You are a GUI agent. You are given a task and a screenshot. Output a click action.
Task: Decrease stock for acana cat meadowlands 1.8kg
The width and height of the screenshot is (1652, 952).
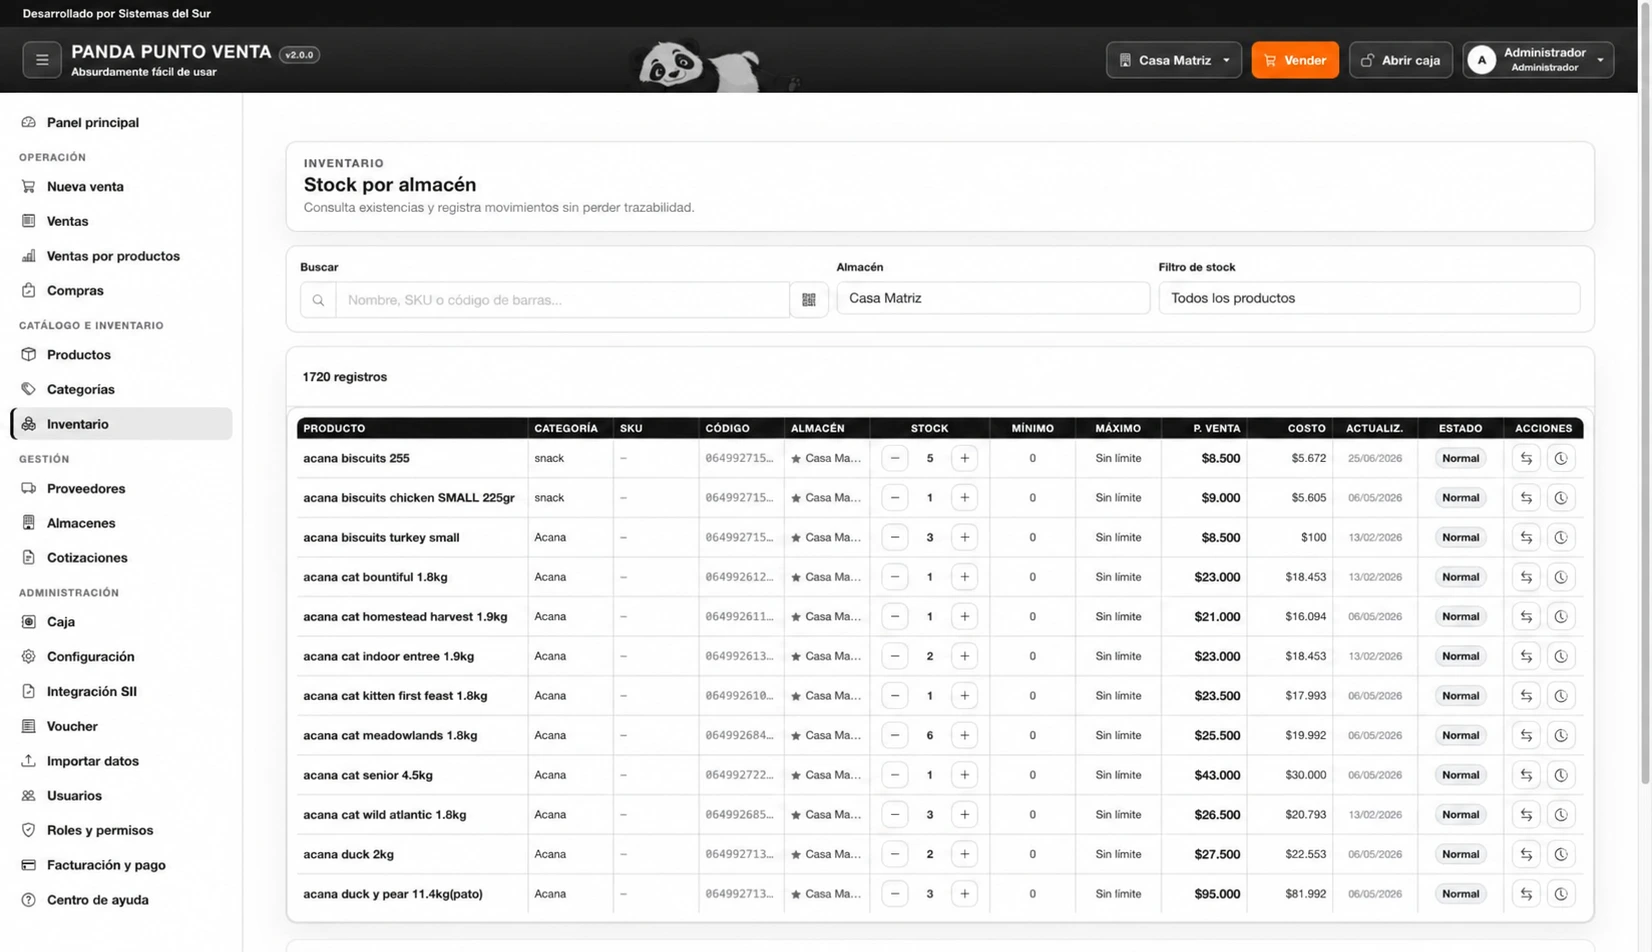895,735
